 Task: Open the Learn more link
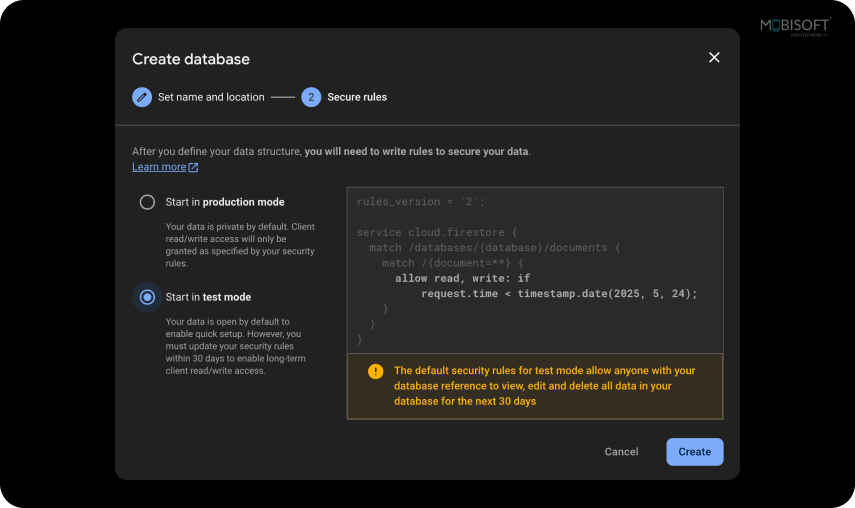[x=159, y=167]
